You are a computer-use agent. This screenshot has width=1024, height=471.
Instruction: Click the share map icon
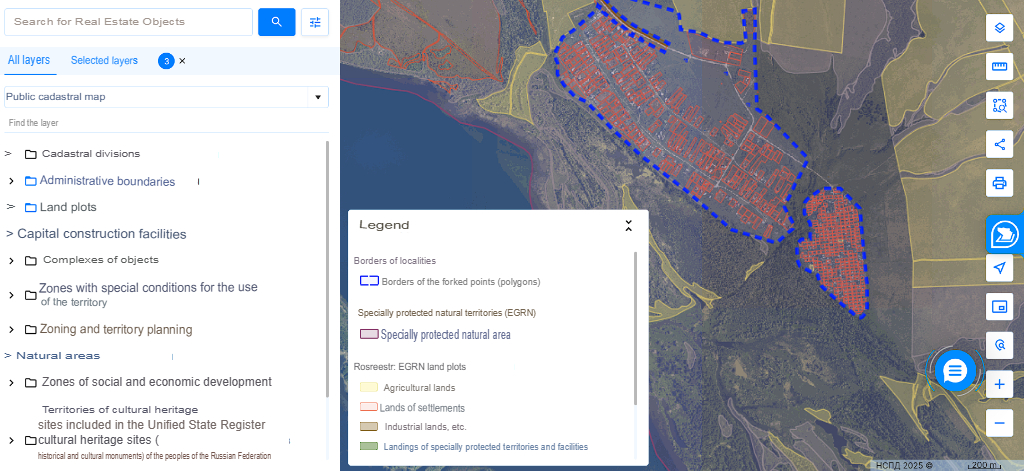(x=999, y=144)
